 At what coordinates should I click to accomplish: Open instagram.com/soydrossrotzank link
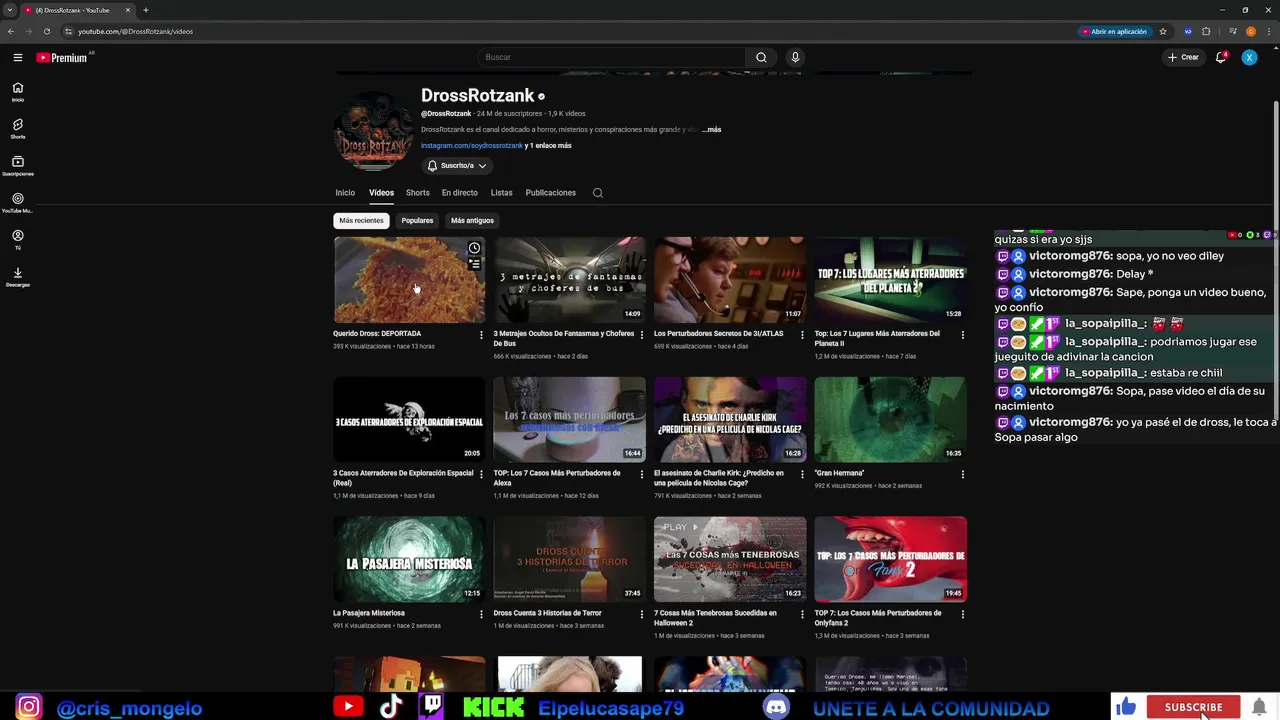(x=472, y=146)
